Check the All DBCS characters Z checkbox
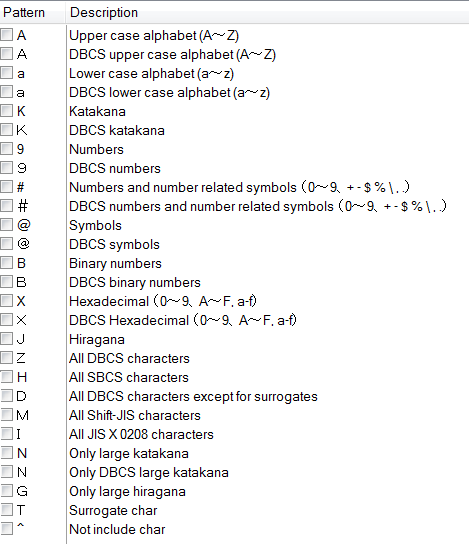 tap(6, 358)
